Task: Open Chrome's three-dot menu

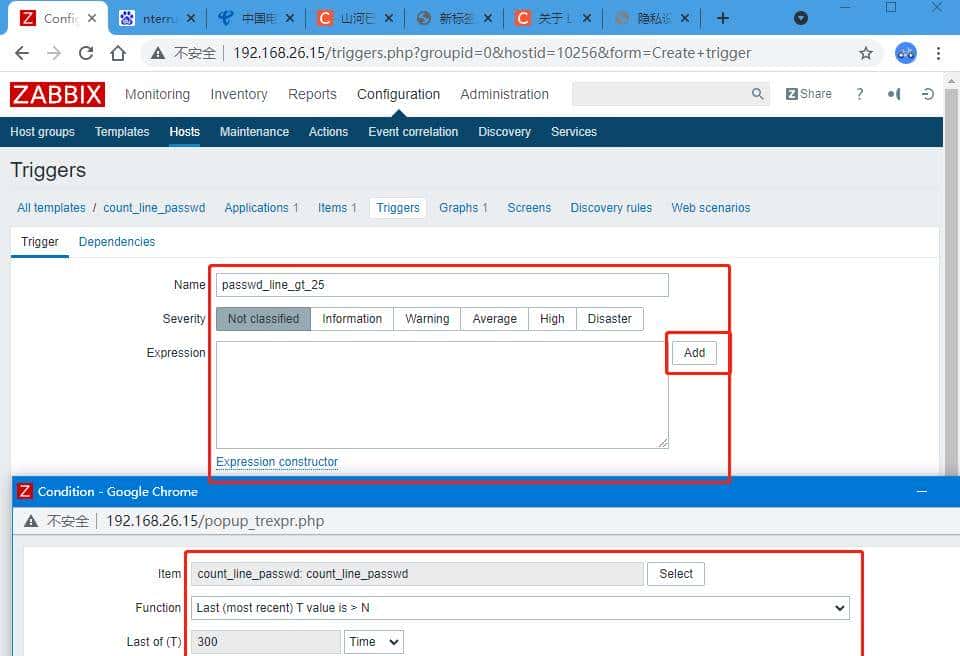Action: point(938,52)
